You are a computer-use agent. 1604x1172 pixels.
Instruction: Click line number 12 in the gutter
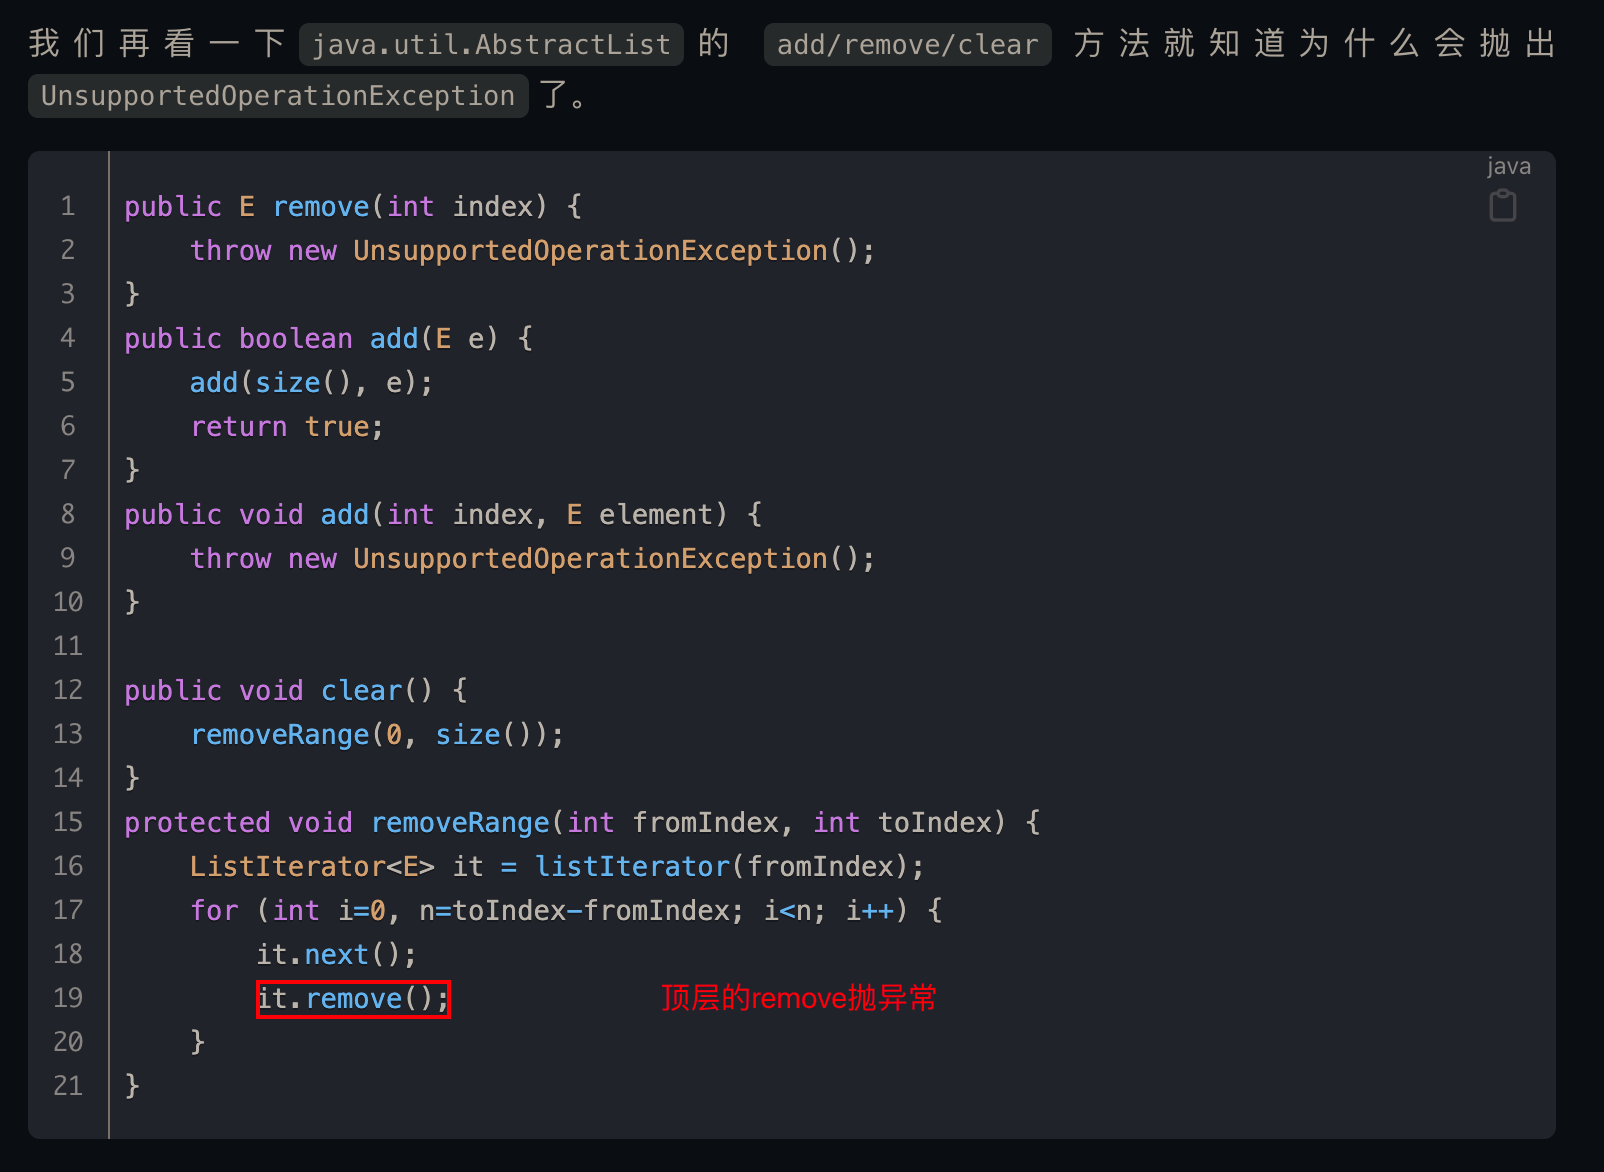[x=68, y=690]
